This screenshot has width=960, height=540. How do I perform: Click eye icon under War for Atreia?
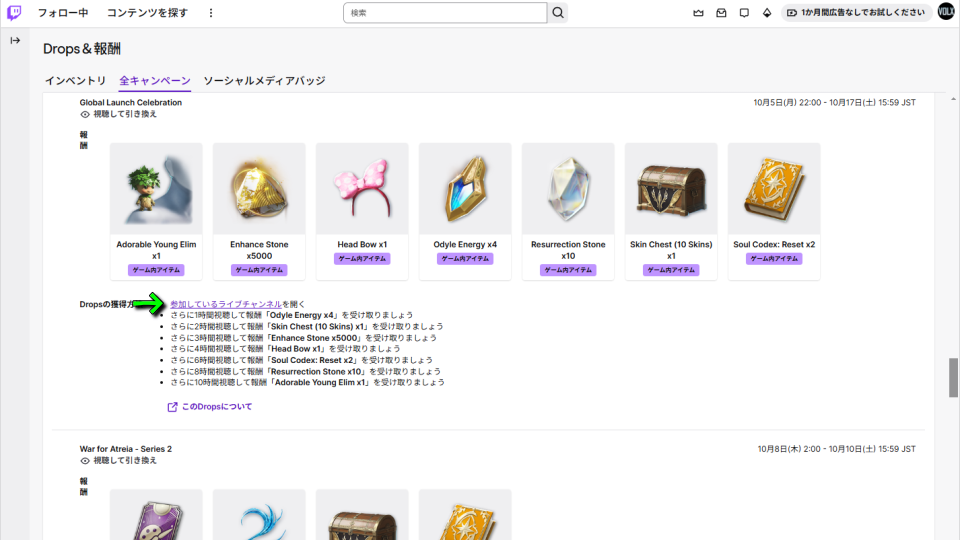click(85, 461)
